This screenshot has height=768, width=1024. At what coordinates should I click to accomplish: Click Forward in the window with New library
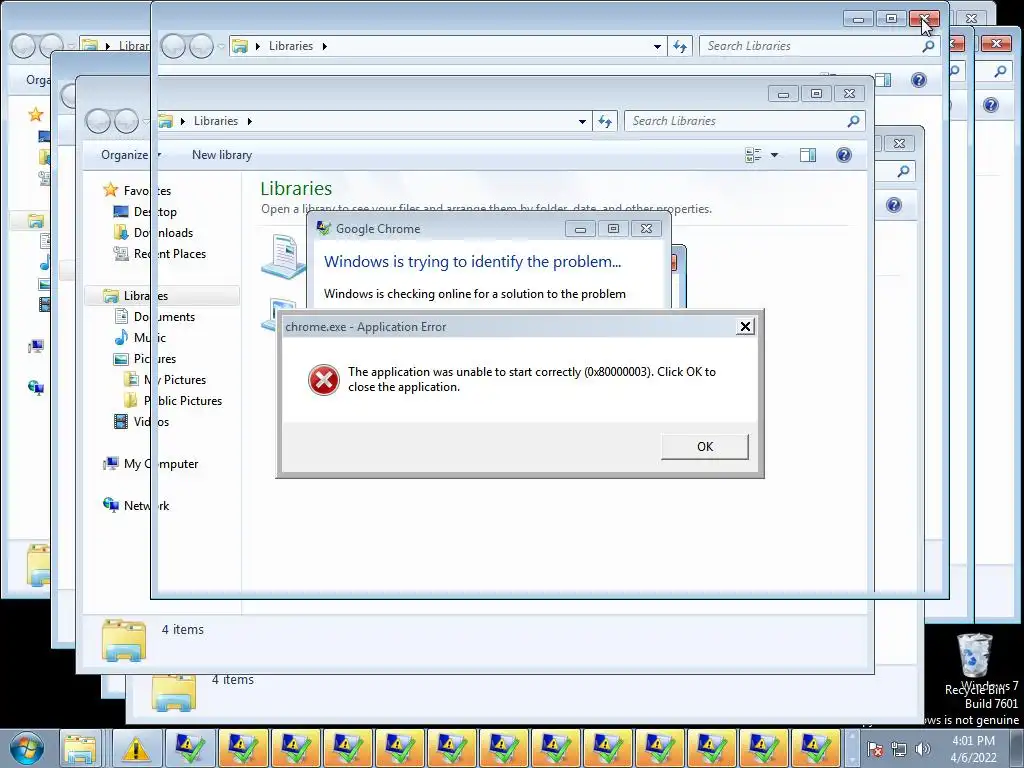coord(126,121)
